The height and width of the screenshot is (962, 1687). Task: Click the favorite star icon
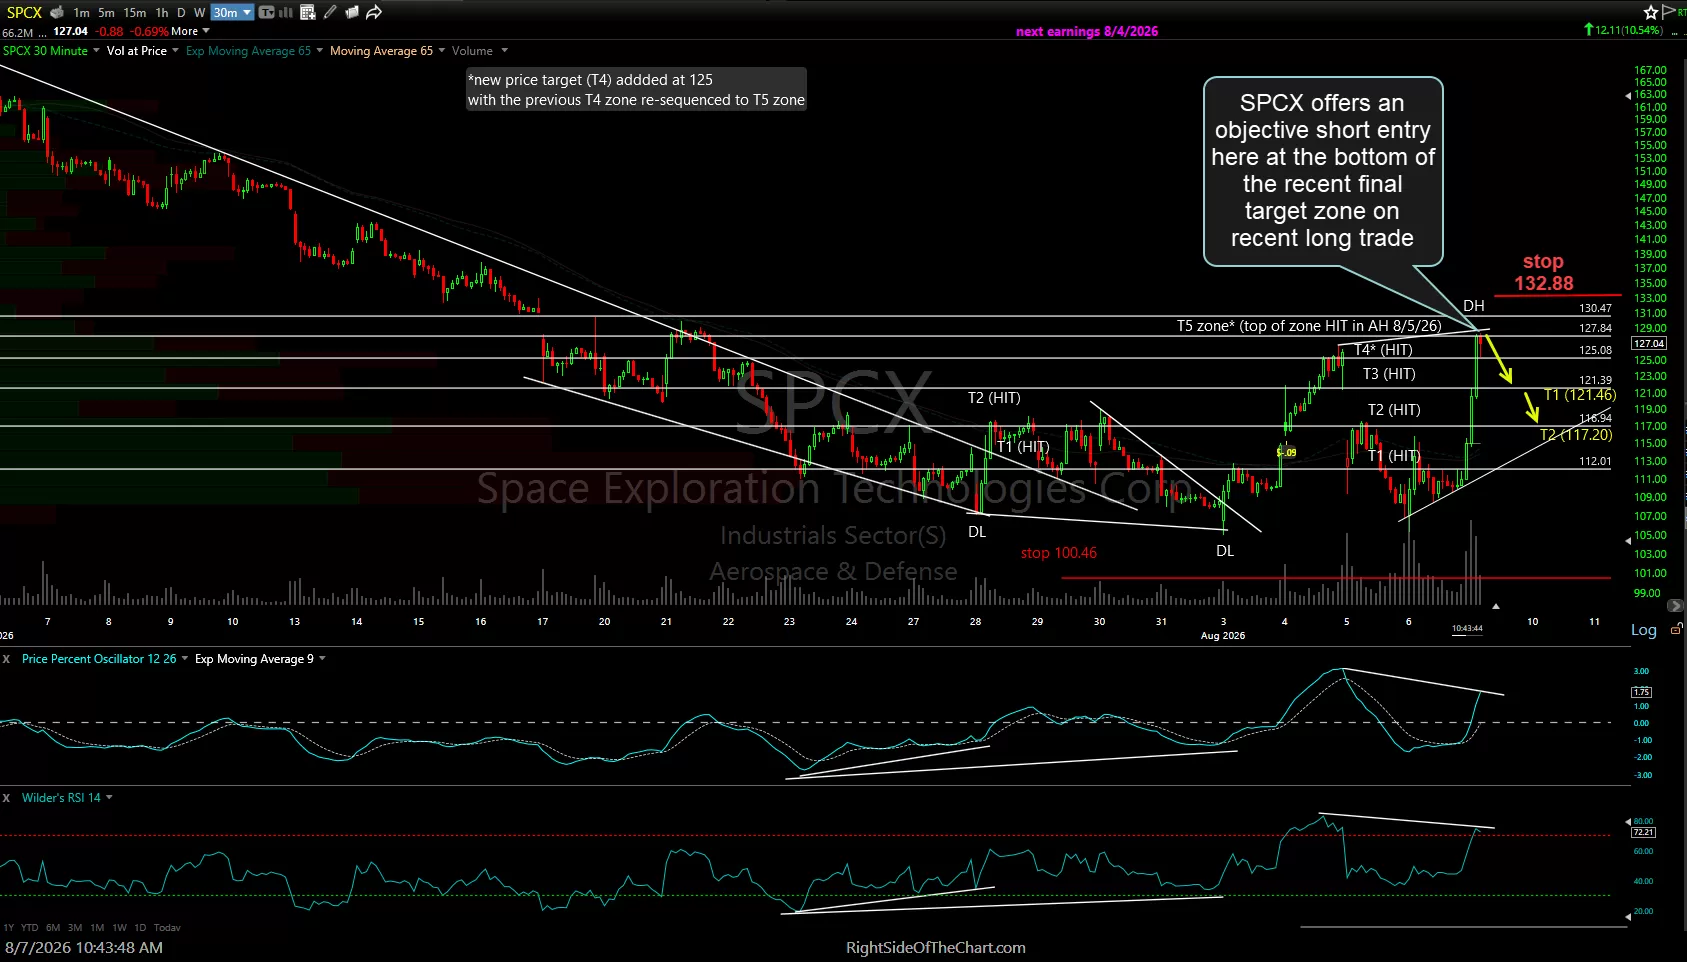click(1651, 12)
